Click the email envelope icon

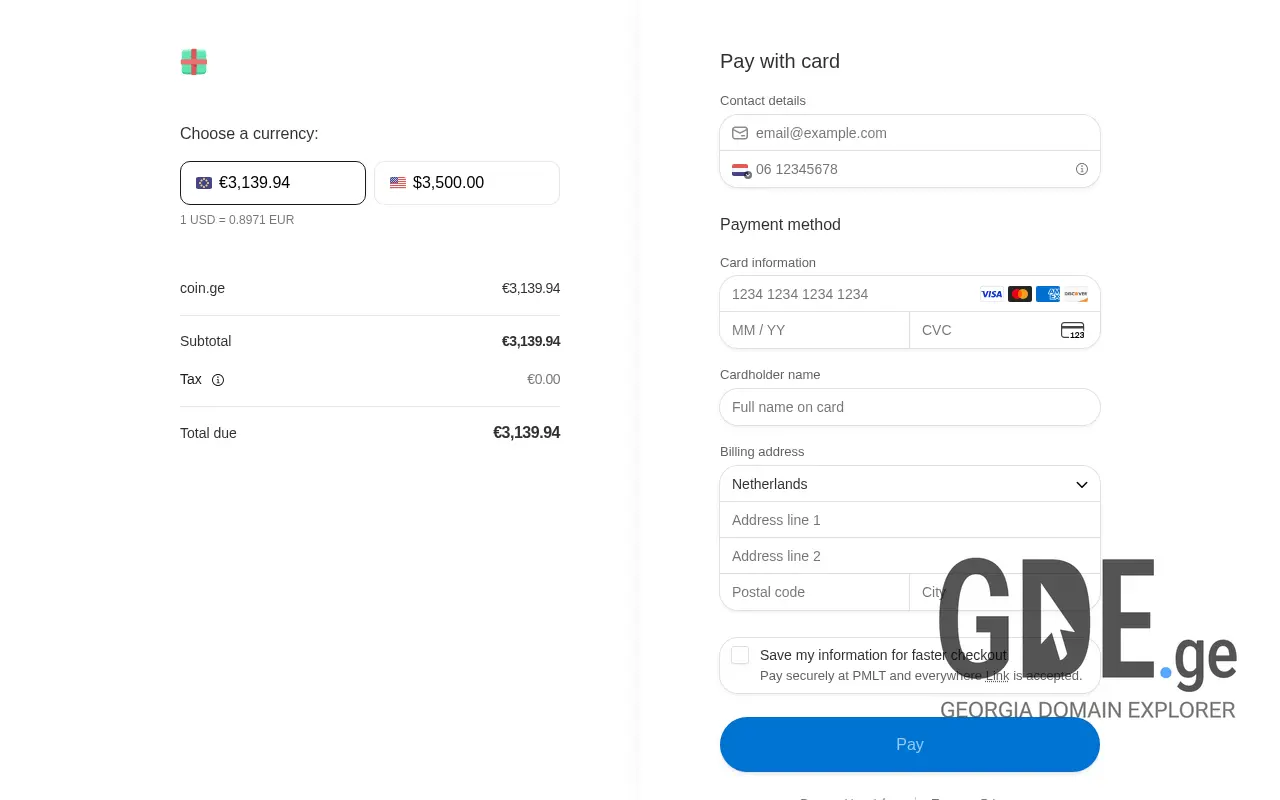740,133
